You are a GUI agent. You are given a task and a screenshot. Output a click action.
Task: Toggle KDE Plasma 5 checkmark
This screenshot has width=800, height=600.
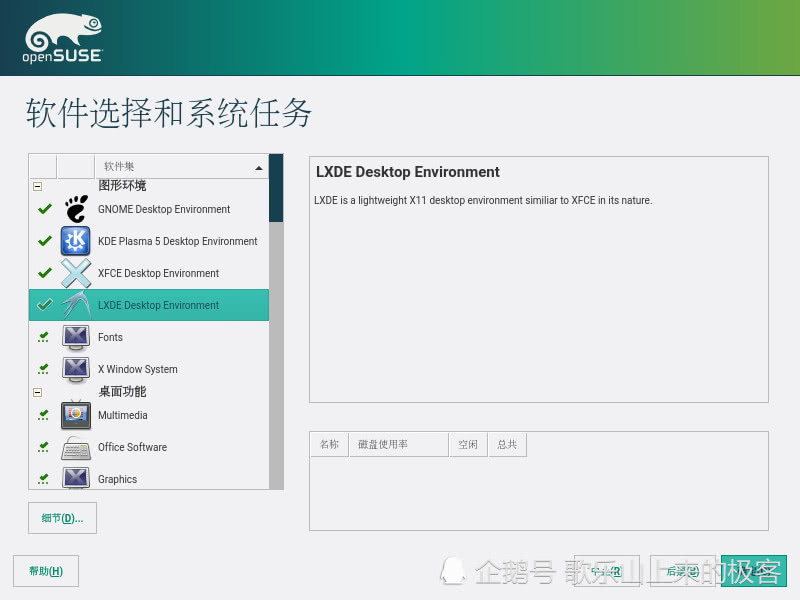click(45, 241)
